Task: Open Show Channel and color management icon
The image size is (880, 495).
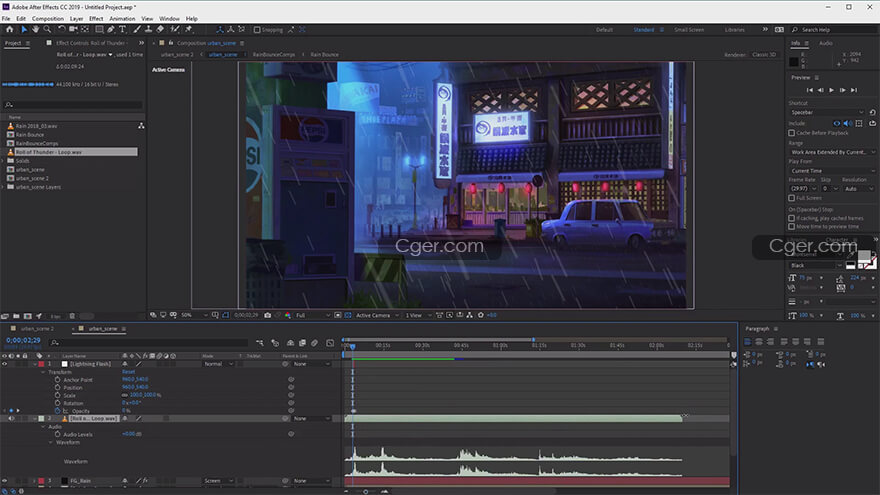Action: coord(288,315)
